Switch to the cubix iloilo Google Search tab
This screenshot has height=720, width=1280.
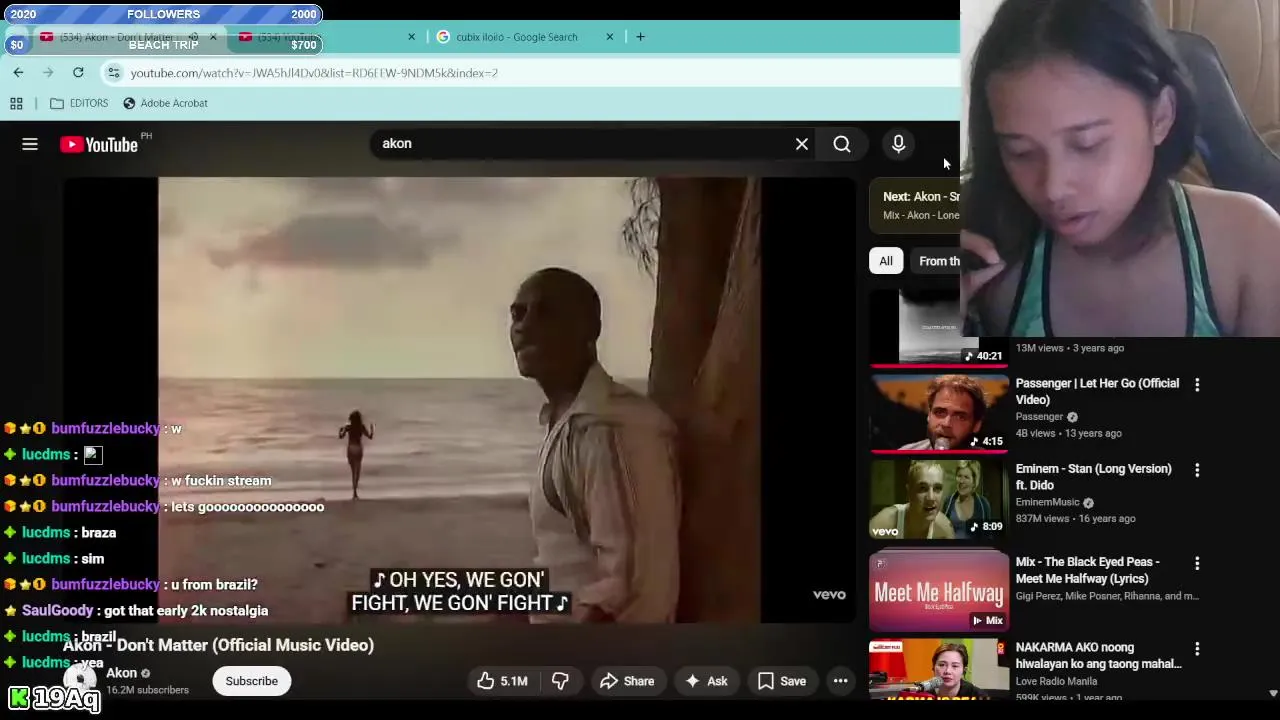tap(516, 37)
